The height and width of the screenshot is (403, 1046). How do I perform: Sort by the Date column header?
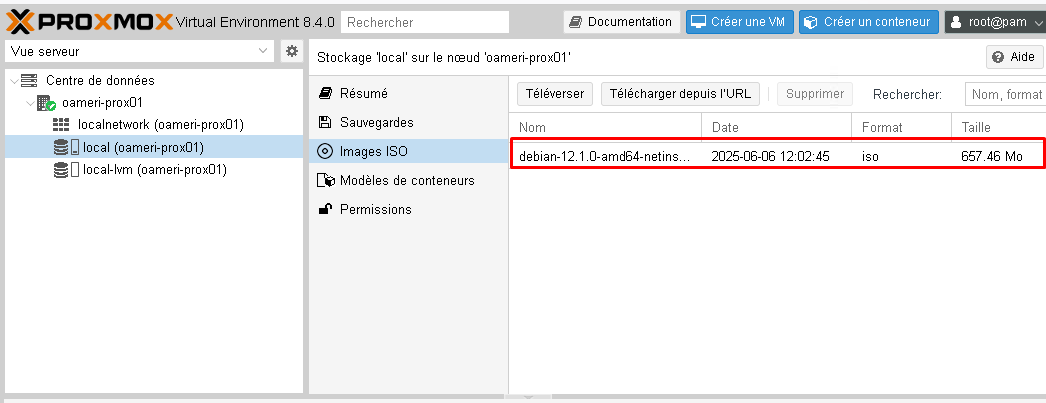(x=776, y=127)
